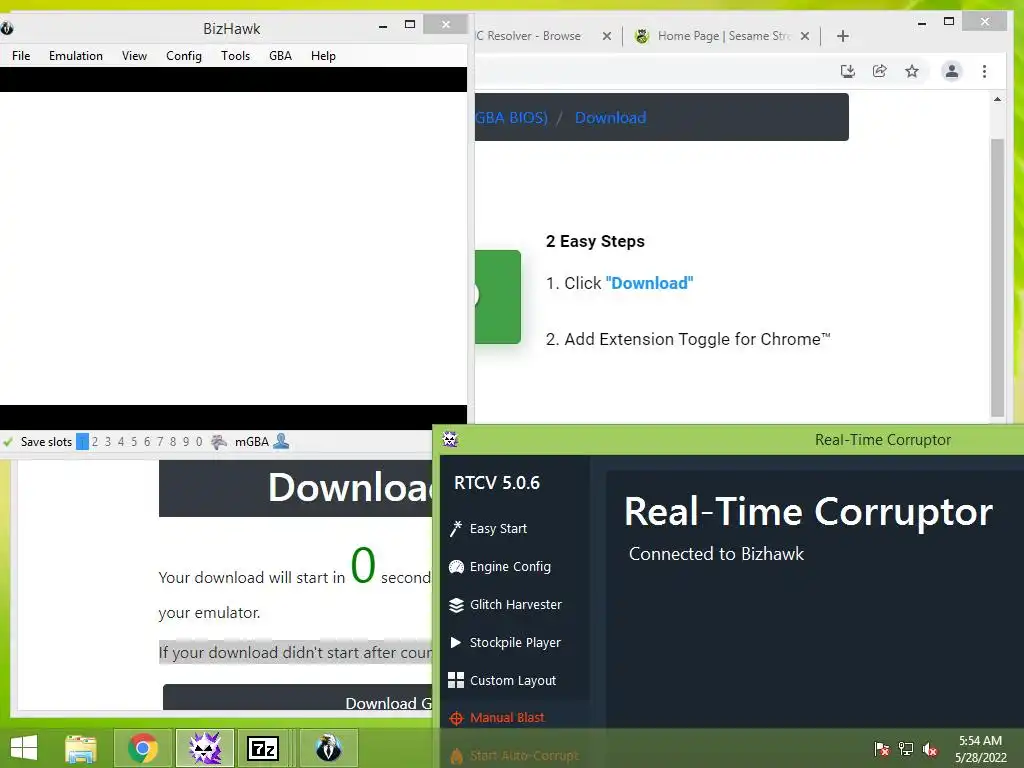Screen dimensions: 1024x768
Task: Click the Download G button in lower browser
Action: tap(298, 697)
